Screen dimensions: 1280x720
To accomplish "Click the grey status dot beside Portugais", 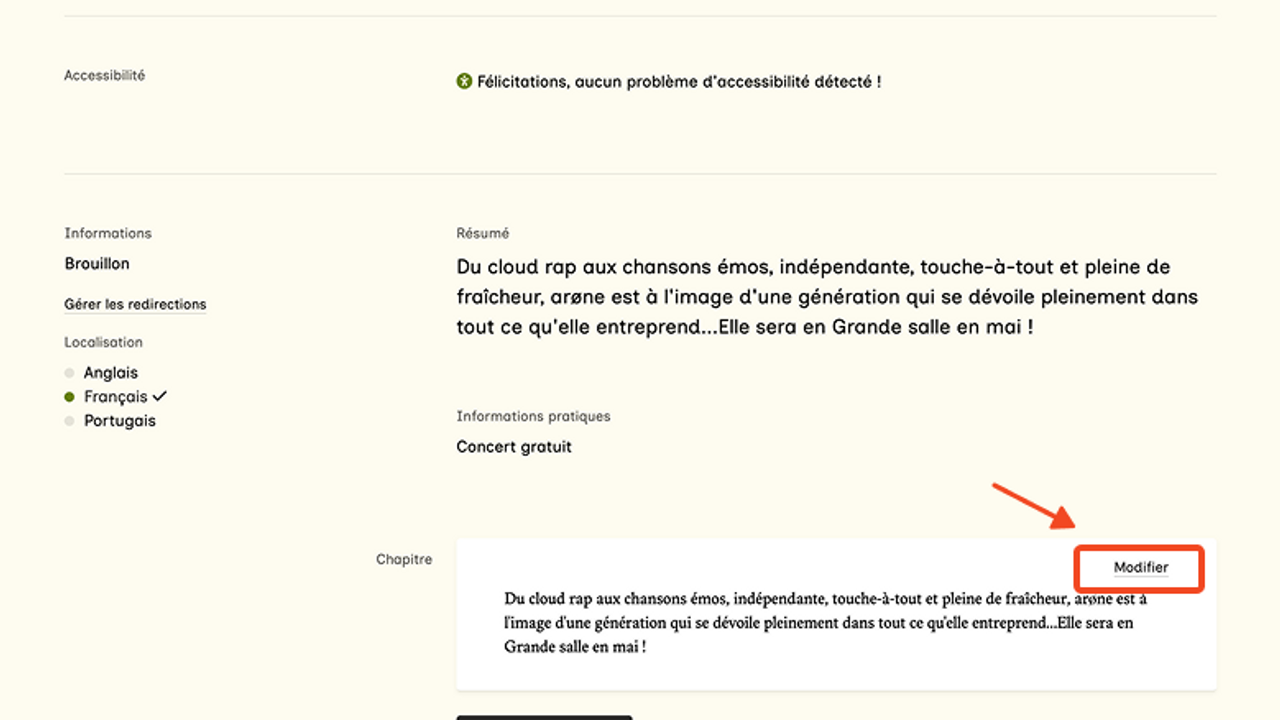I will [70, 421].
